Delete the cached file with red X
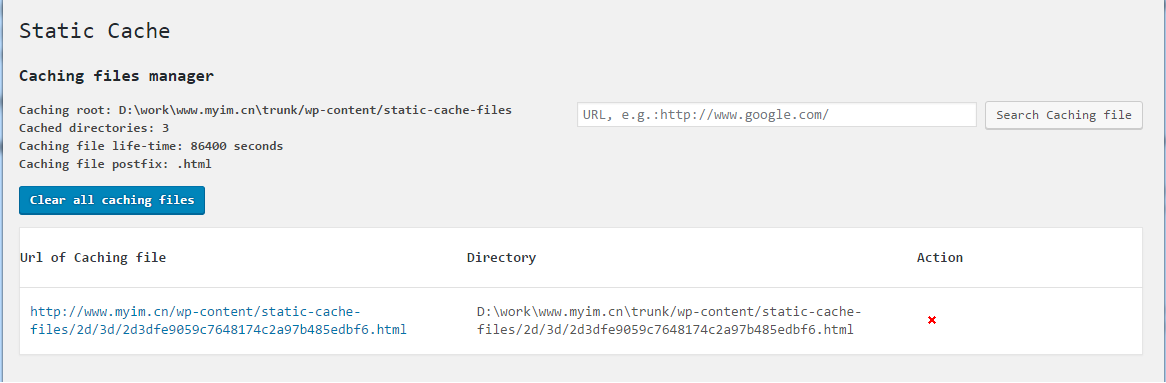 pos(932,320)
